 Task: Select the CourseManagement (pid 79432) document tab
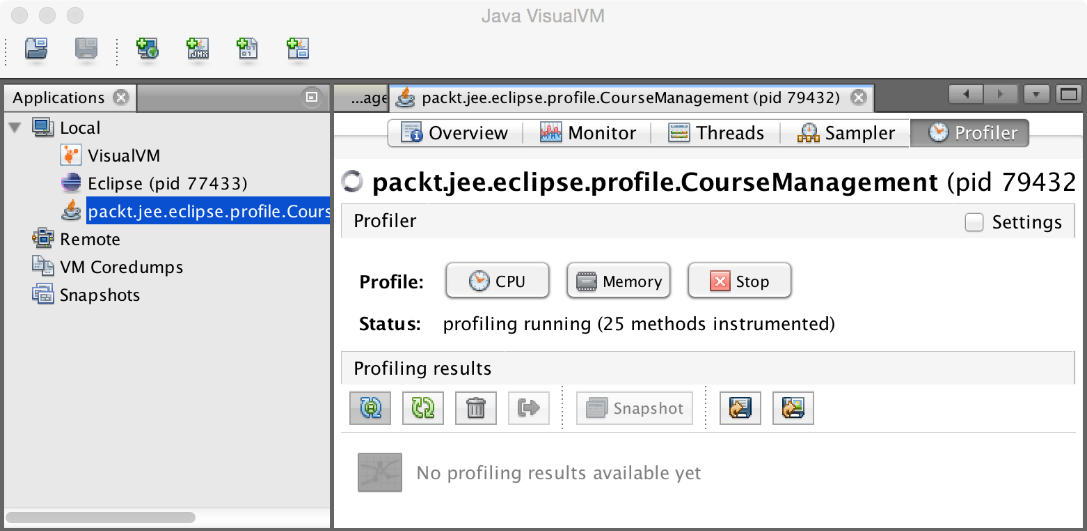[631, 98]
